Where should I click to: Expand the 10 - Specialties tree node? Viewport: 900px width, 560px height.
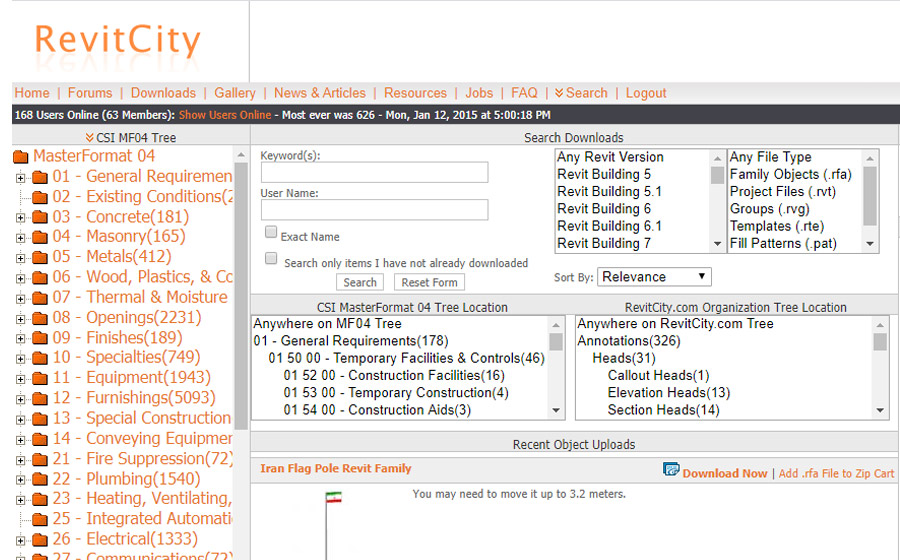click(20, 359)
